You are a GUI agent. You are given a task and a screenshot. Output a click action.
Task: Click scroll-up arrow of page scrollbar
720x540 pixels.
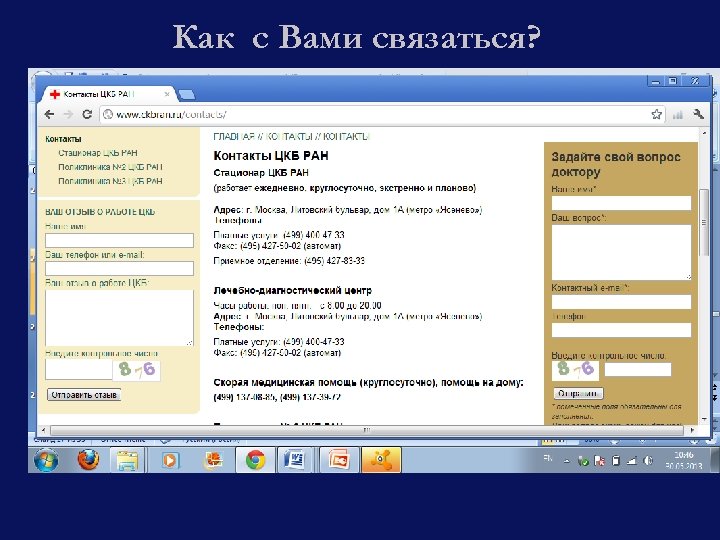(x=704, y=133)
